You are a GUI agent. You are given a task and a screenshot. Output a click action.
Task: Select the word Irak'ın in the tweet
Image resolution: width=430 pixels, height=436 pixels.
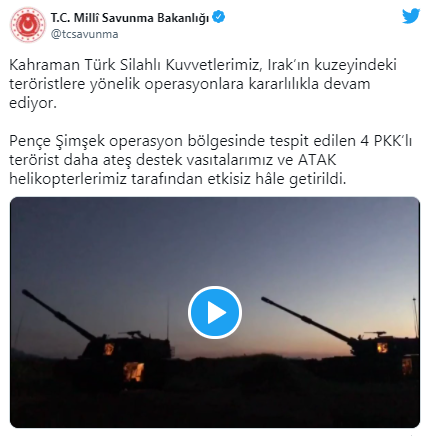tap(288, 65)
